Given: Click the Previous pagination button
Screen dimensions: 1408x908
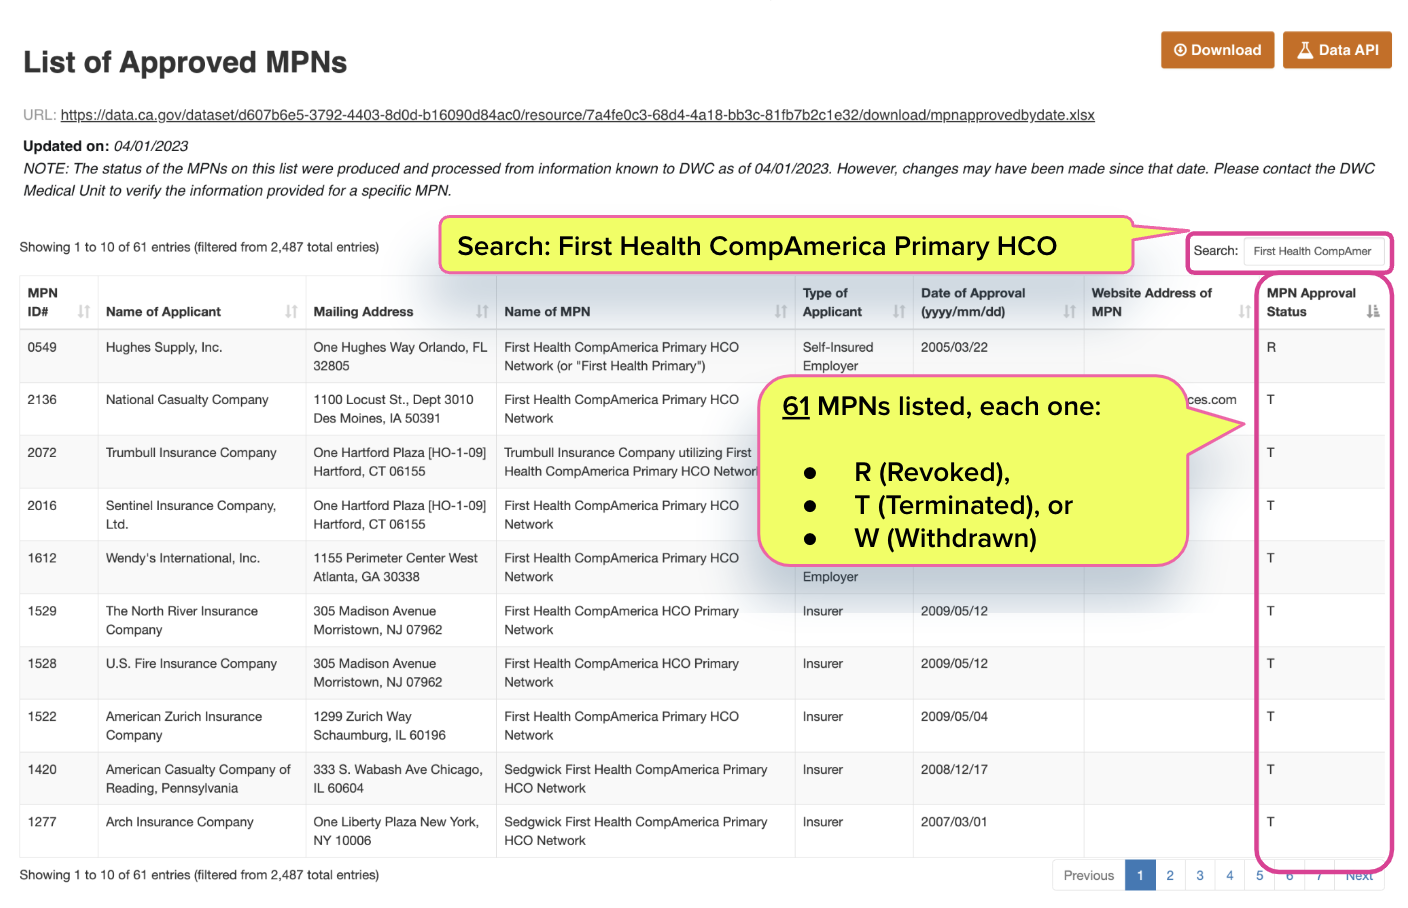Looking at the screenshot, I should pos(1089,875).
